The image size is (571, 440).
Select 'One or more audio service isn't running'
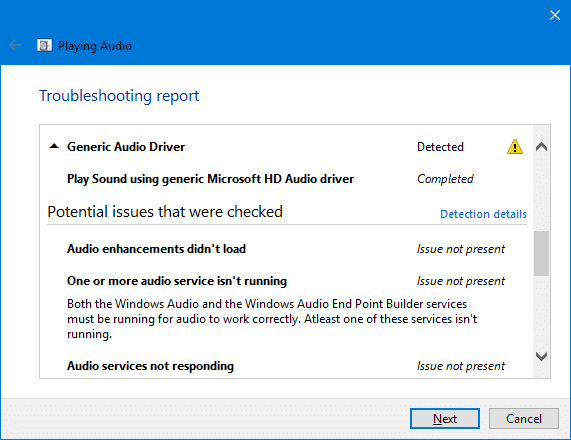177,281
